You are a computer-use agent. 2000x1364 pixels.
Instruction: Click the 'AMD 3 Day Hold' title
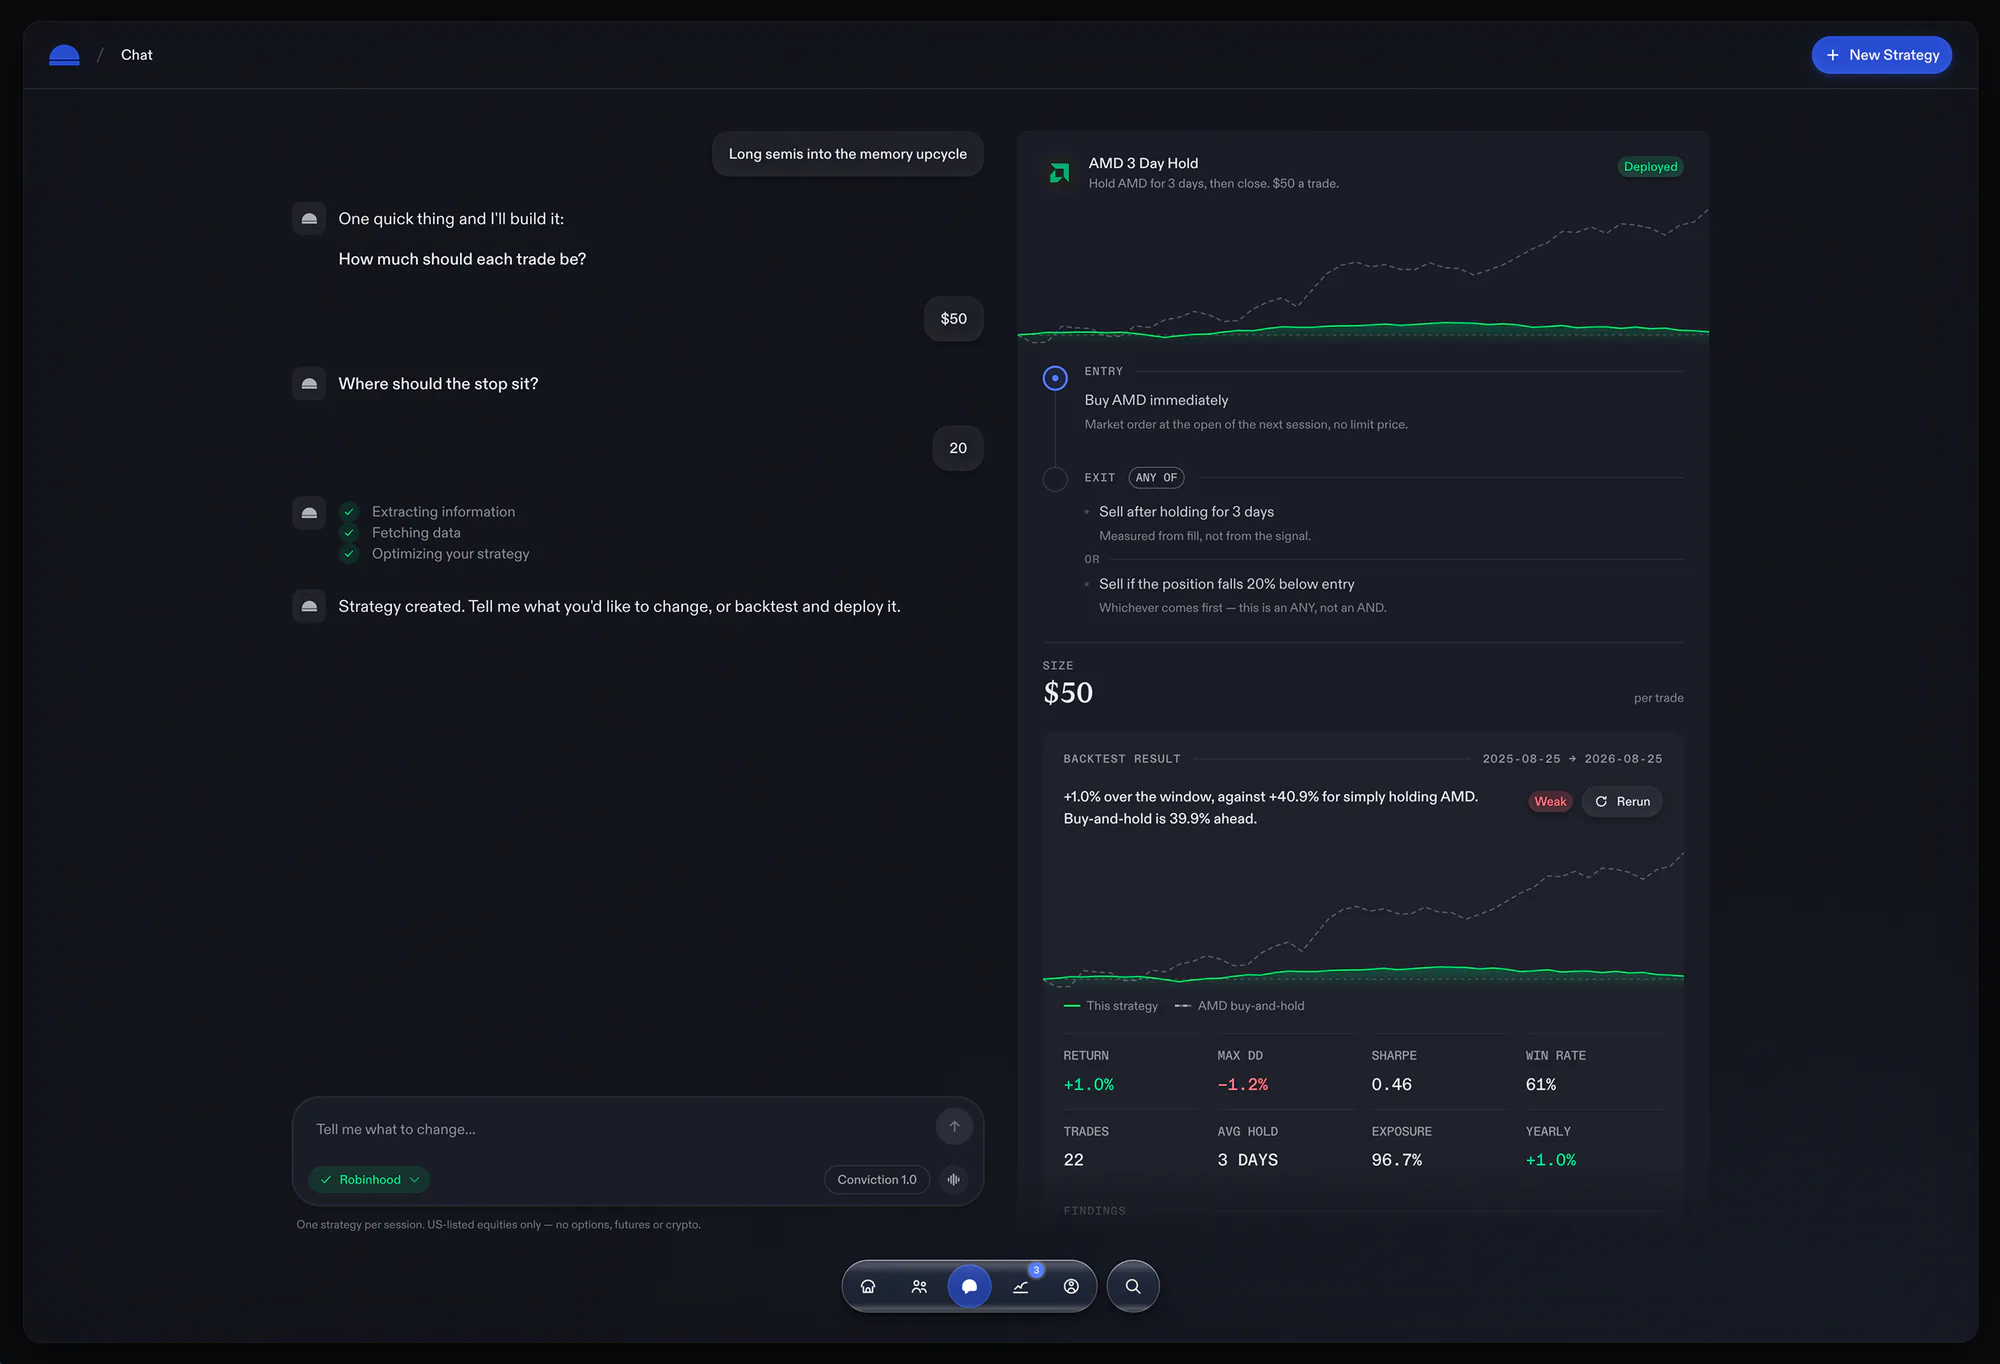(1143, 163)
